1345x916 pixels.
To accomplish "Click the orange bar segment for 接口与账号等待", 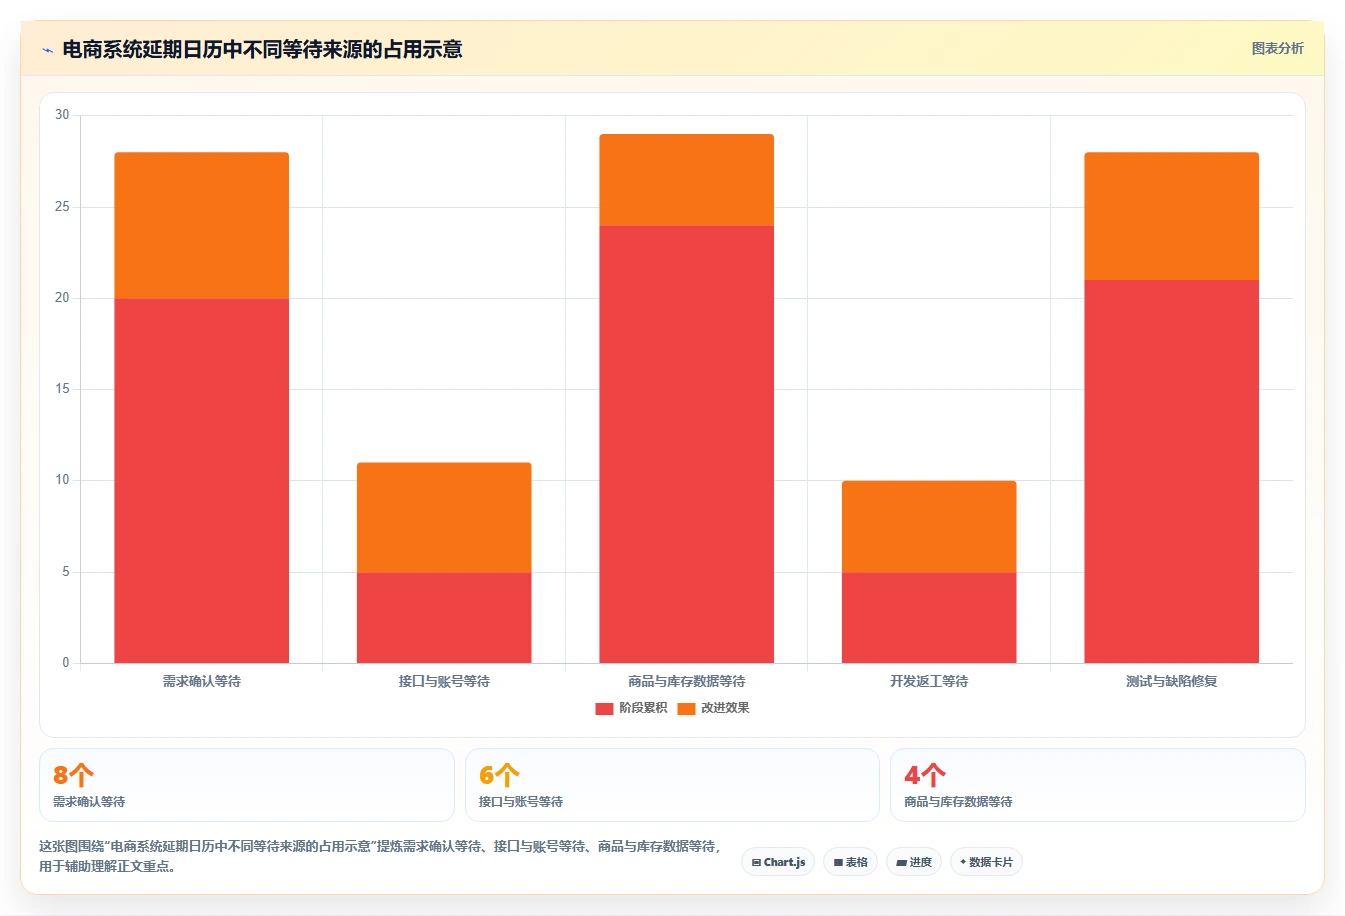I will pos(444,517).
